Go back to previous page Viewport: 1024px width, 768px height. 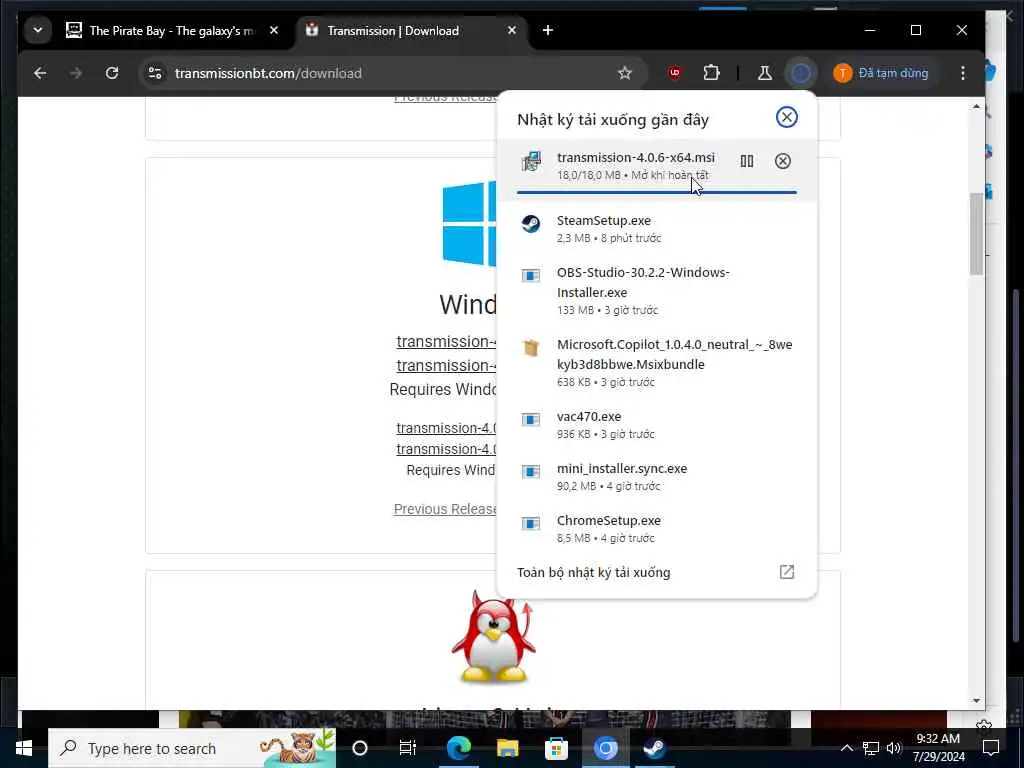pyautogui.click(x=40, y=73)
